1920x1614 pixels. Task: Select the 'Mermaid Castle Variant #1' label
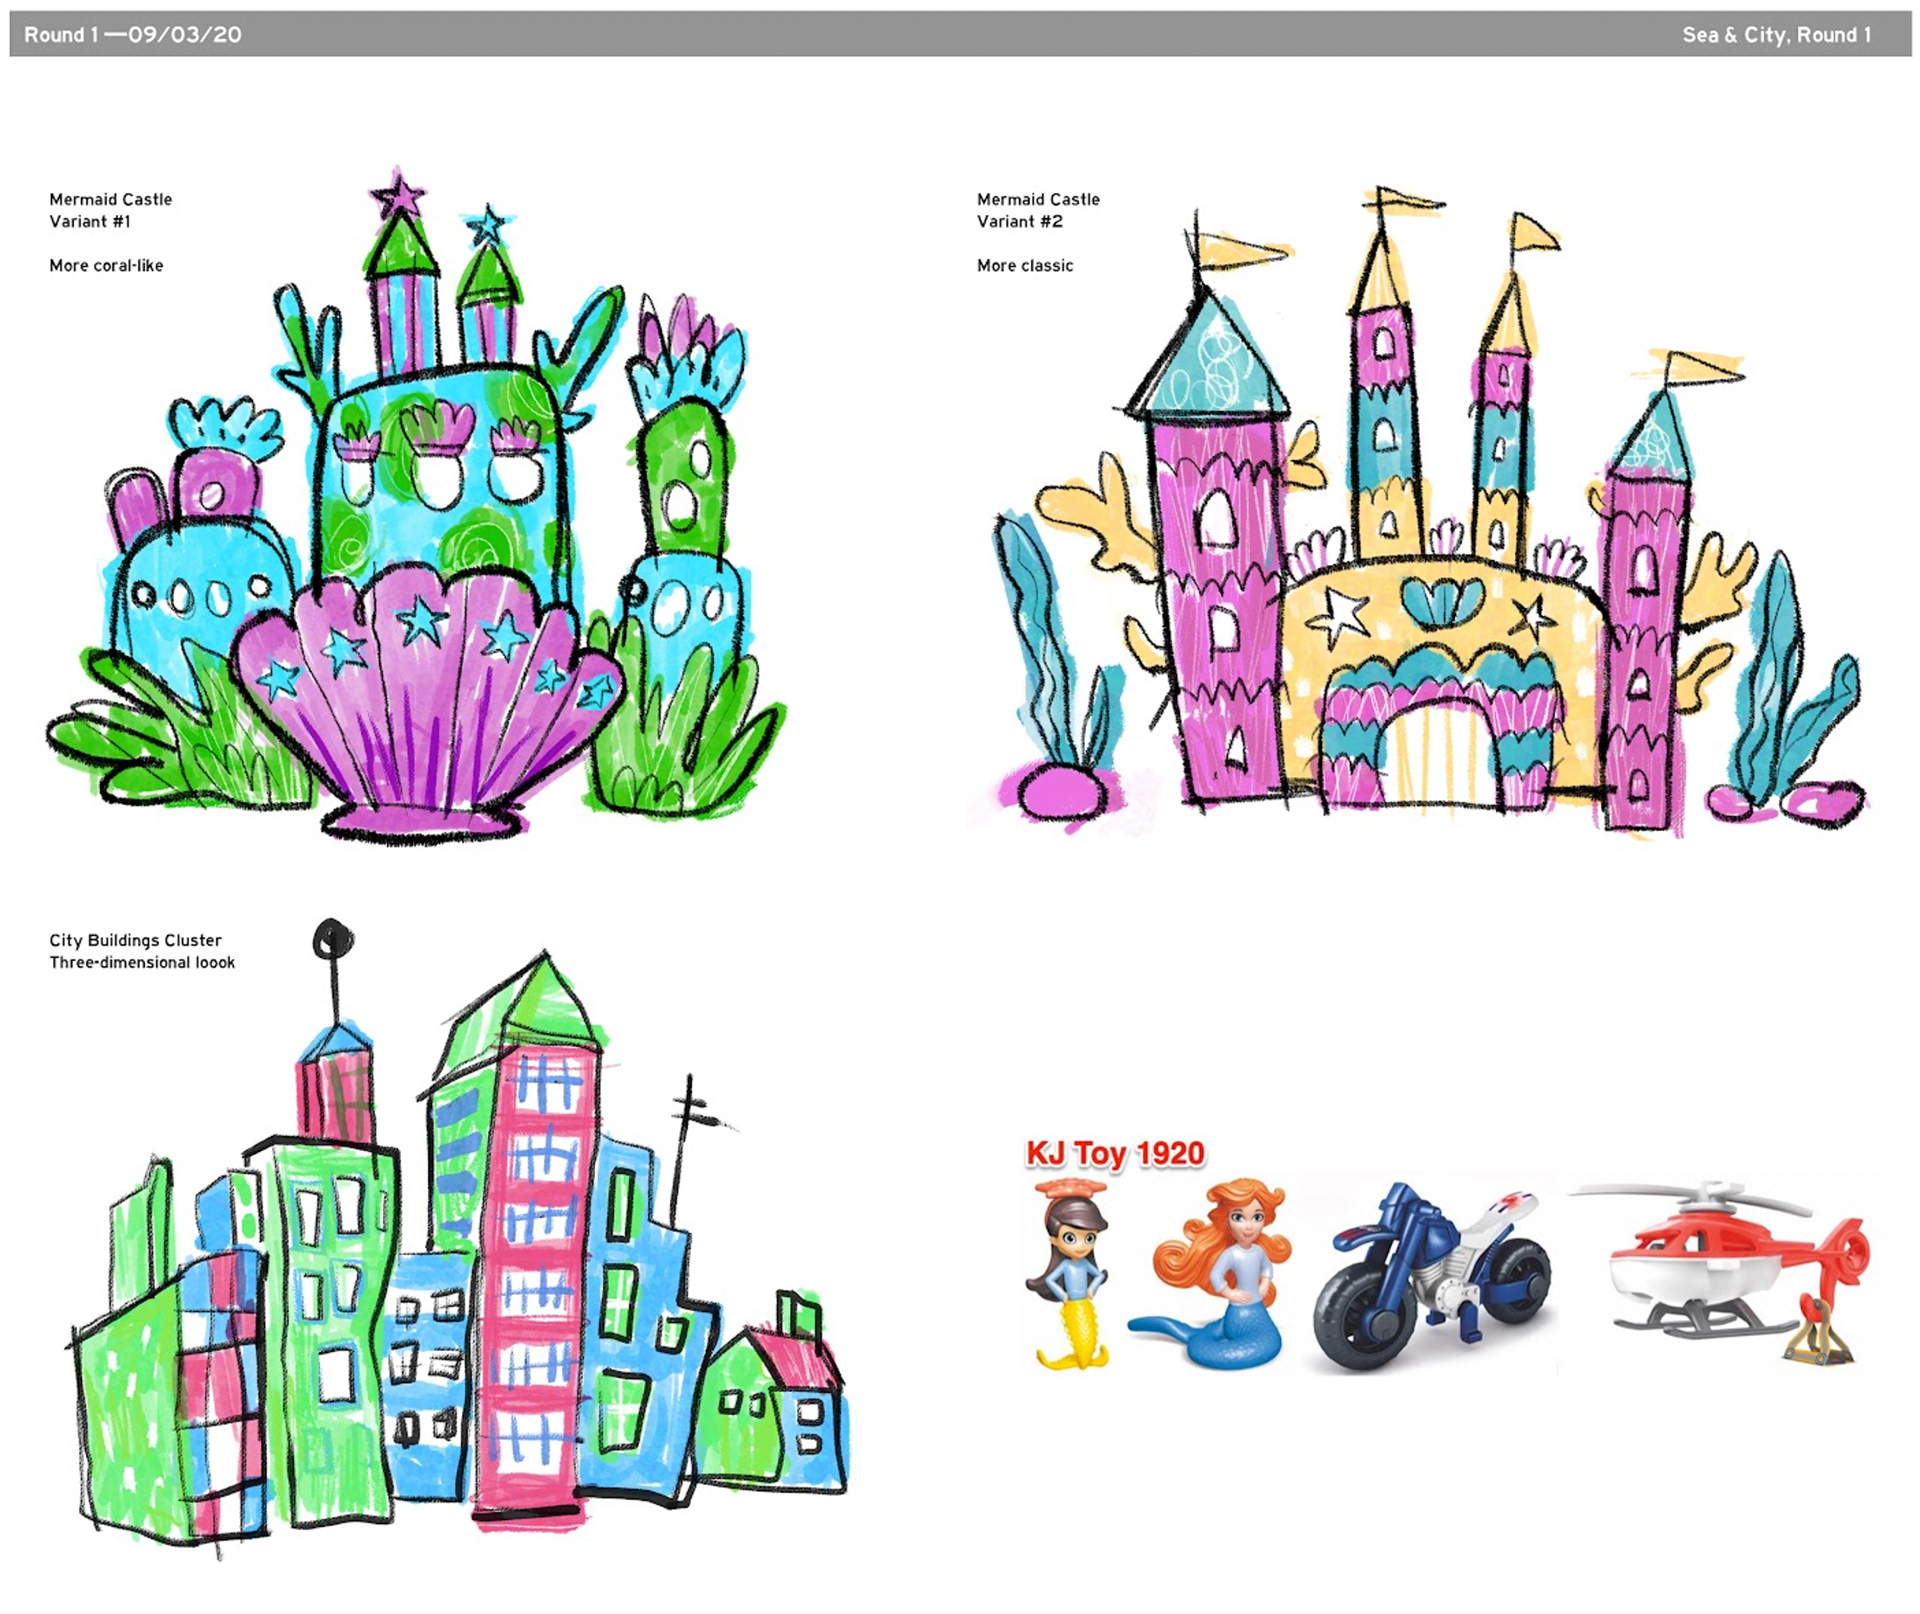tap(111, 210)
